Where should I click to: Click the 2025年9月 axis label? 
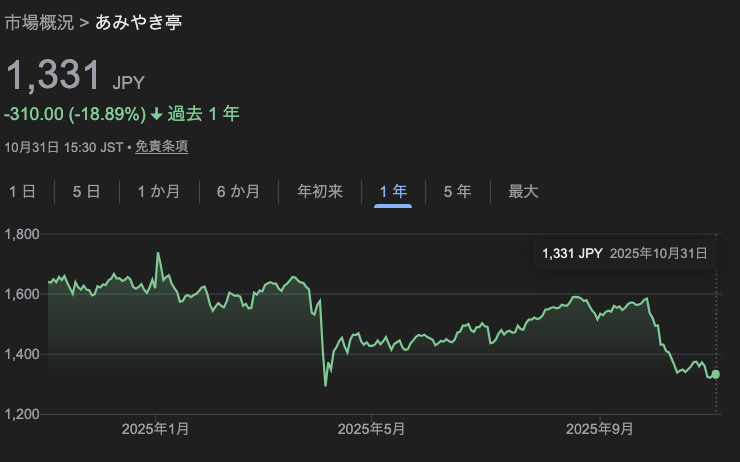point(599,429)
